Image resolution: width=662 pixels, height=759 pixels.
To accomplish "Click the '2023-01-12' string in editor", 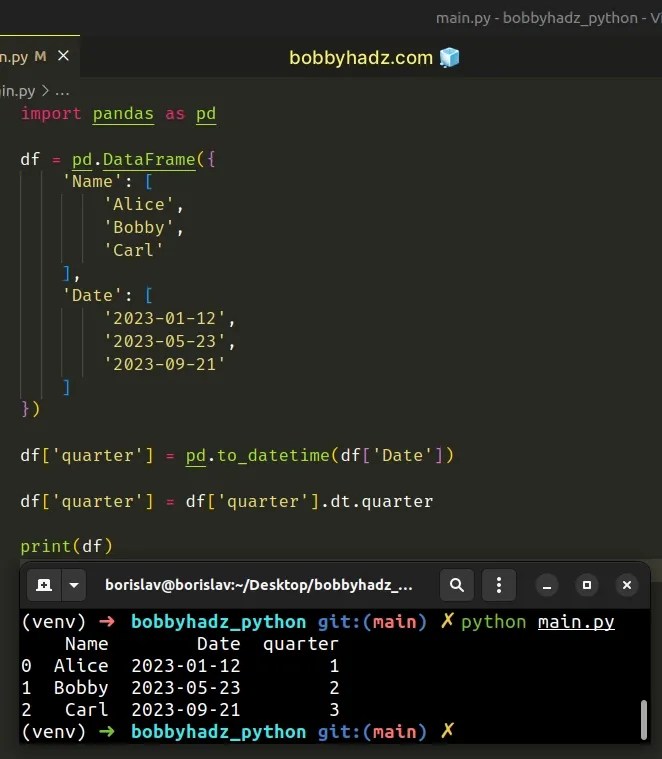I will (165, 318).
